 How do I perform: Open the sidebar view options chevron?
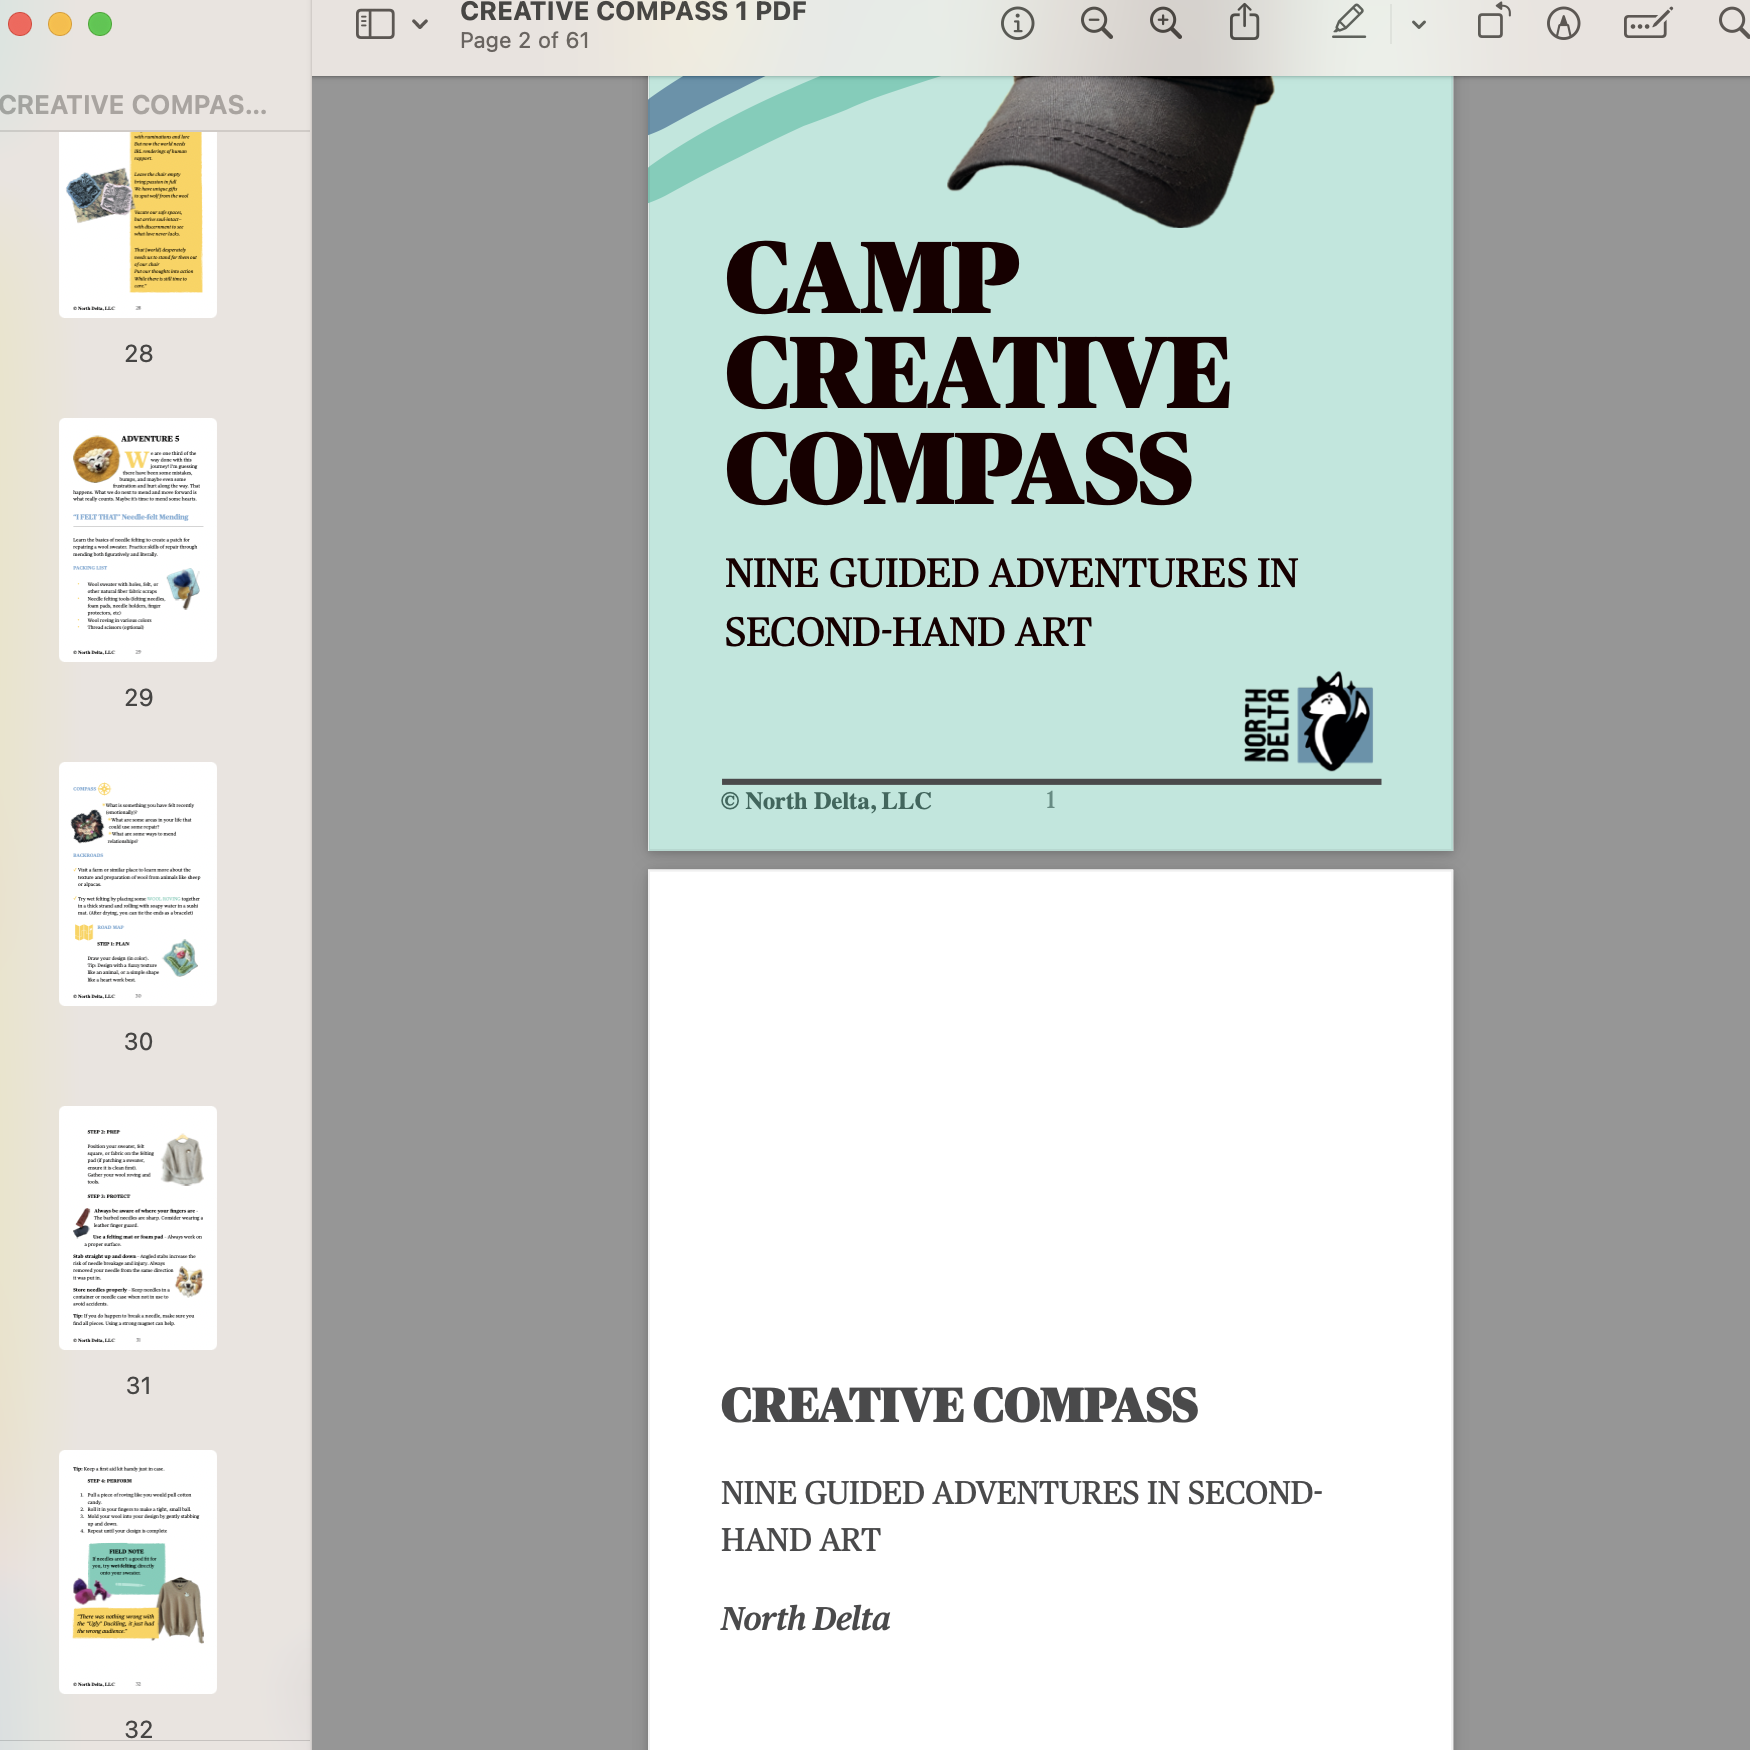[x=420, y=24]
